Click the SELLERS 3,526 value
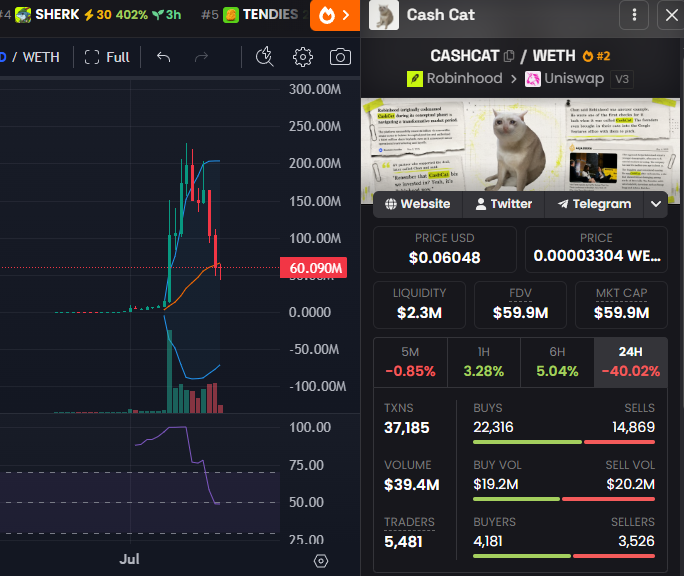684x576 pixels. pos(636,541)
